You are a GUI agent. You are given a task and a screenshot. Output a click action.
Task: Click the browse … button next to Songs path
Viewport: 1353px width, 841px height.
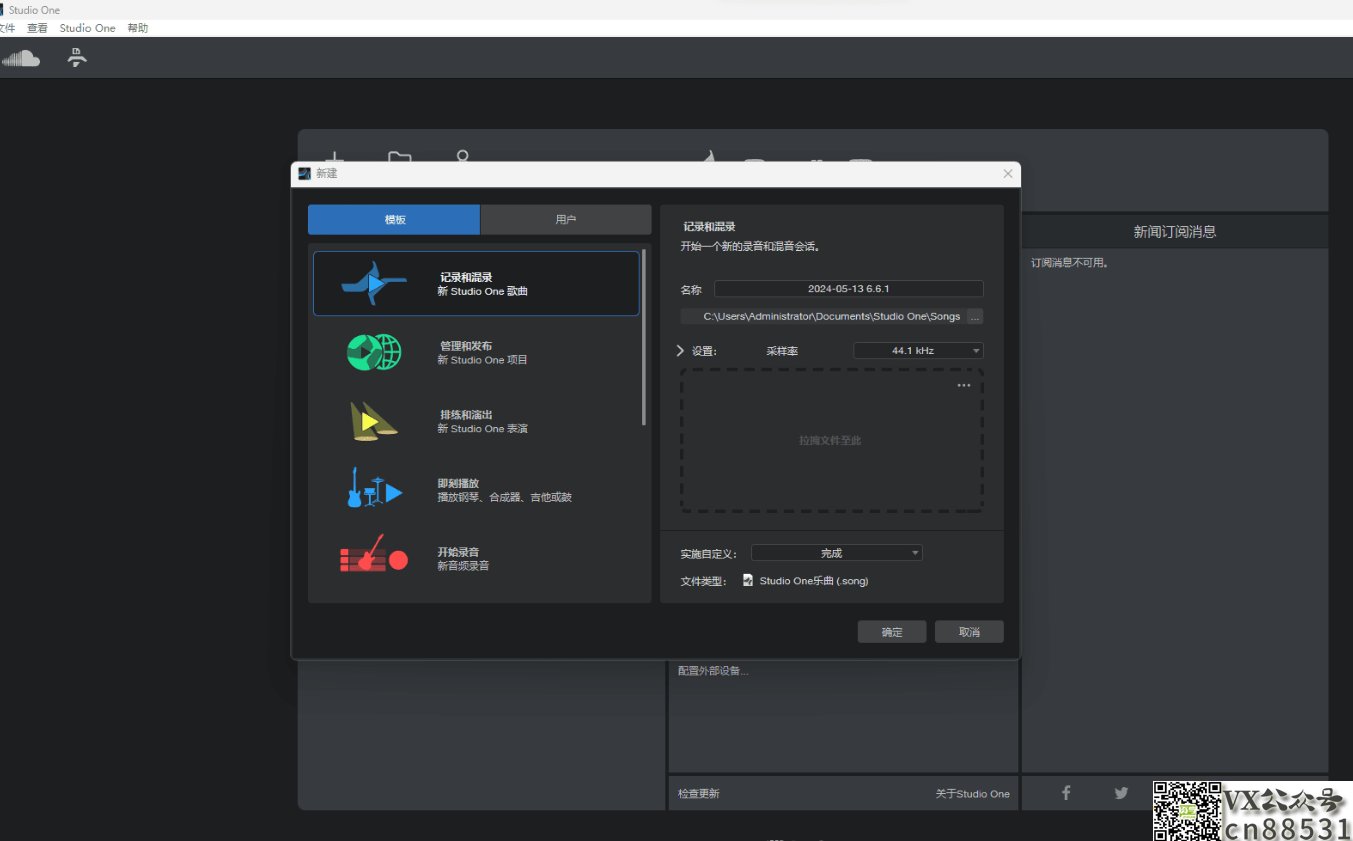[x=975, y=316]
